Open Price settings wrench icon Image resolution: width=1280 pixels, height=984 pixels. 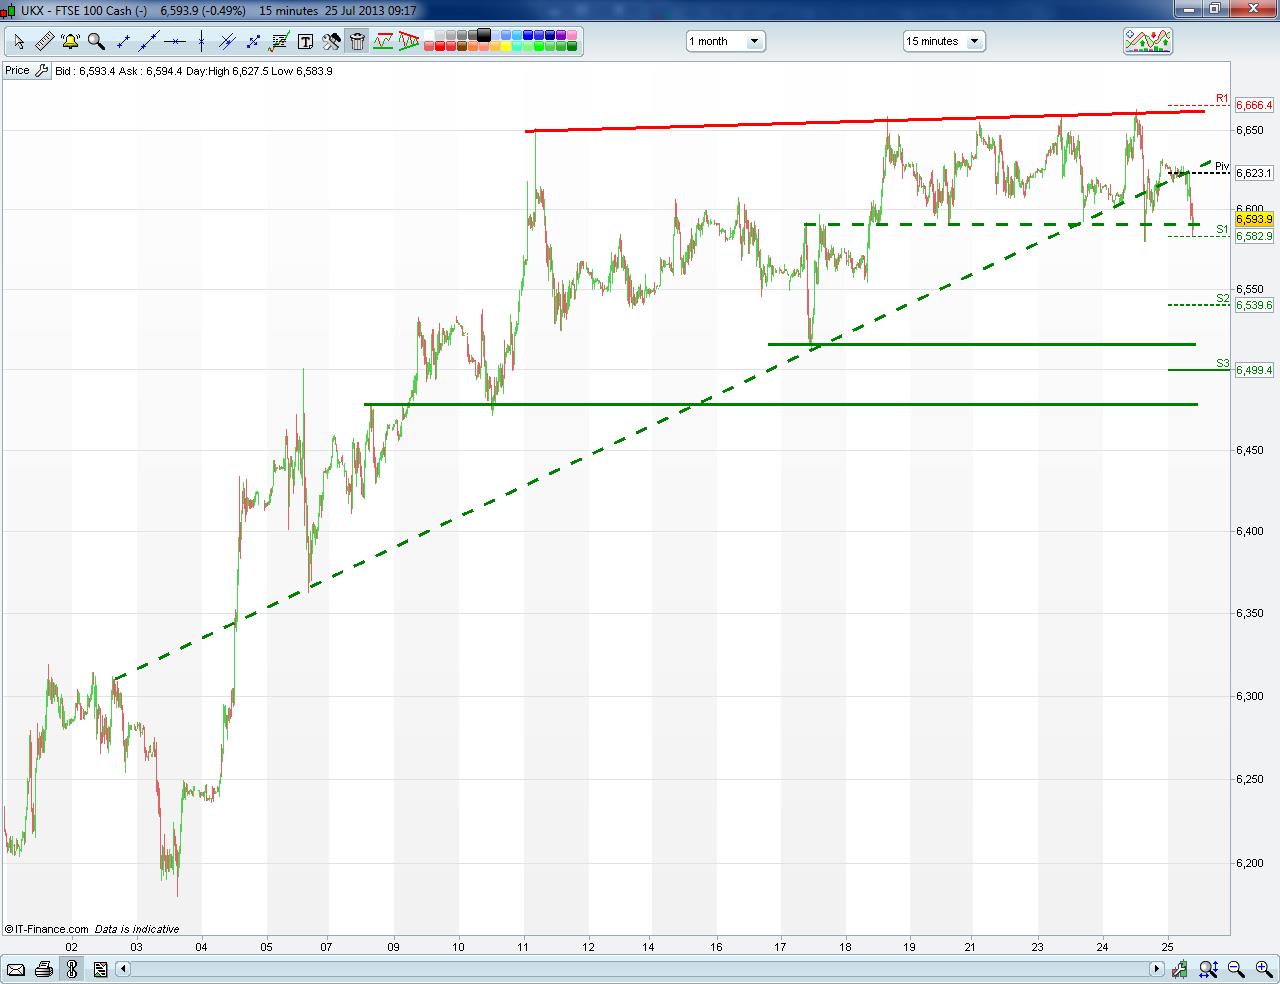tap(41, 71)
